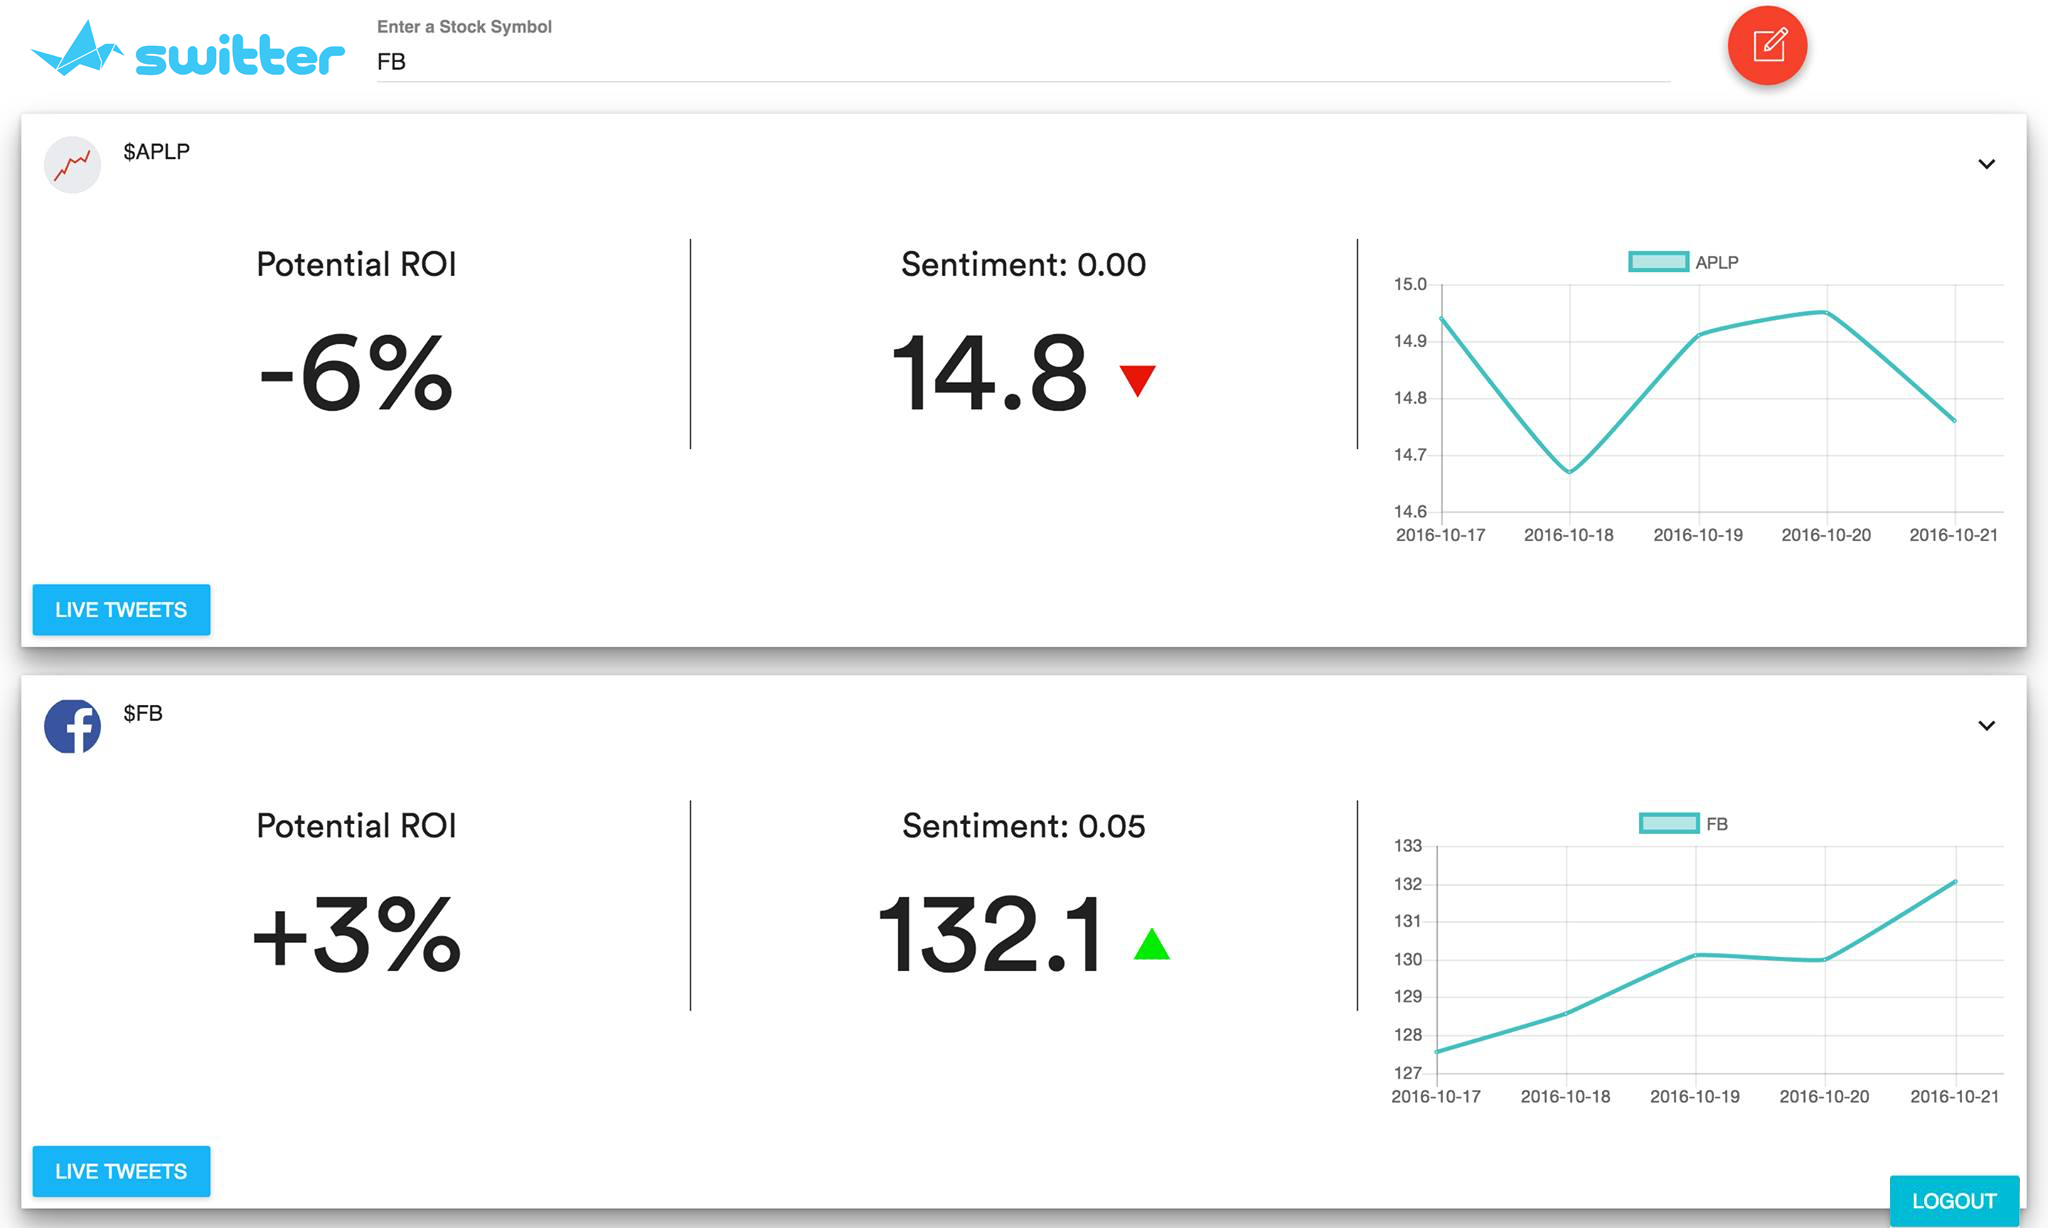Viewport: 2048px width, 1228px height.
Task: Click the red compose pencil button
Action: 1767,46
